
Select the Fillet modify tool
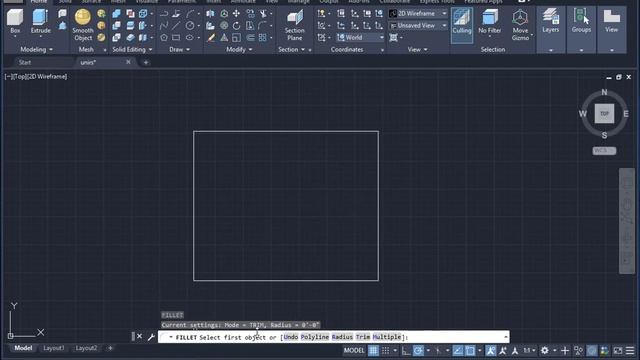point(262,26)
